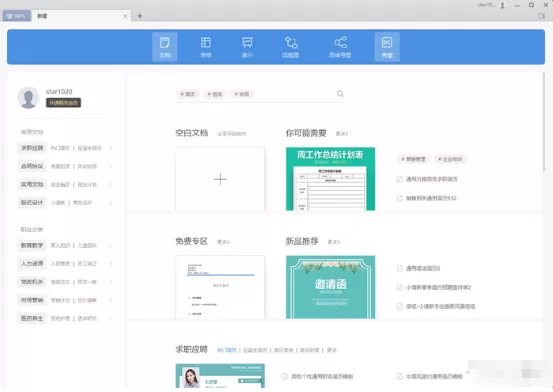Expand the chevron on the 市场营销 row
This screenshot has height=392, width=553.
[111, 301]
